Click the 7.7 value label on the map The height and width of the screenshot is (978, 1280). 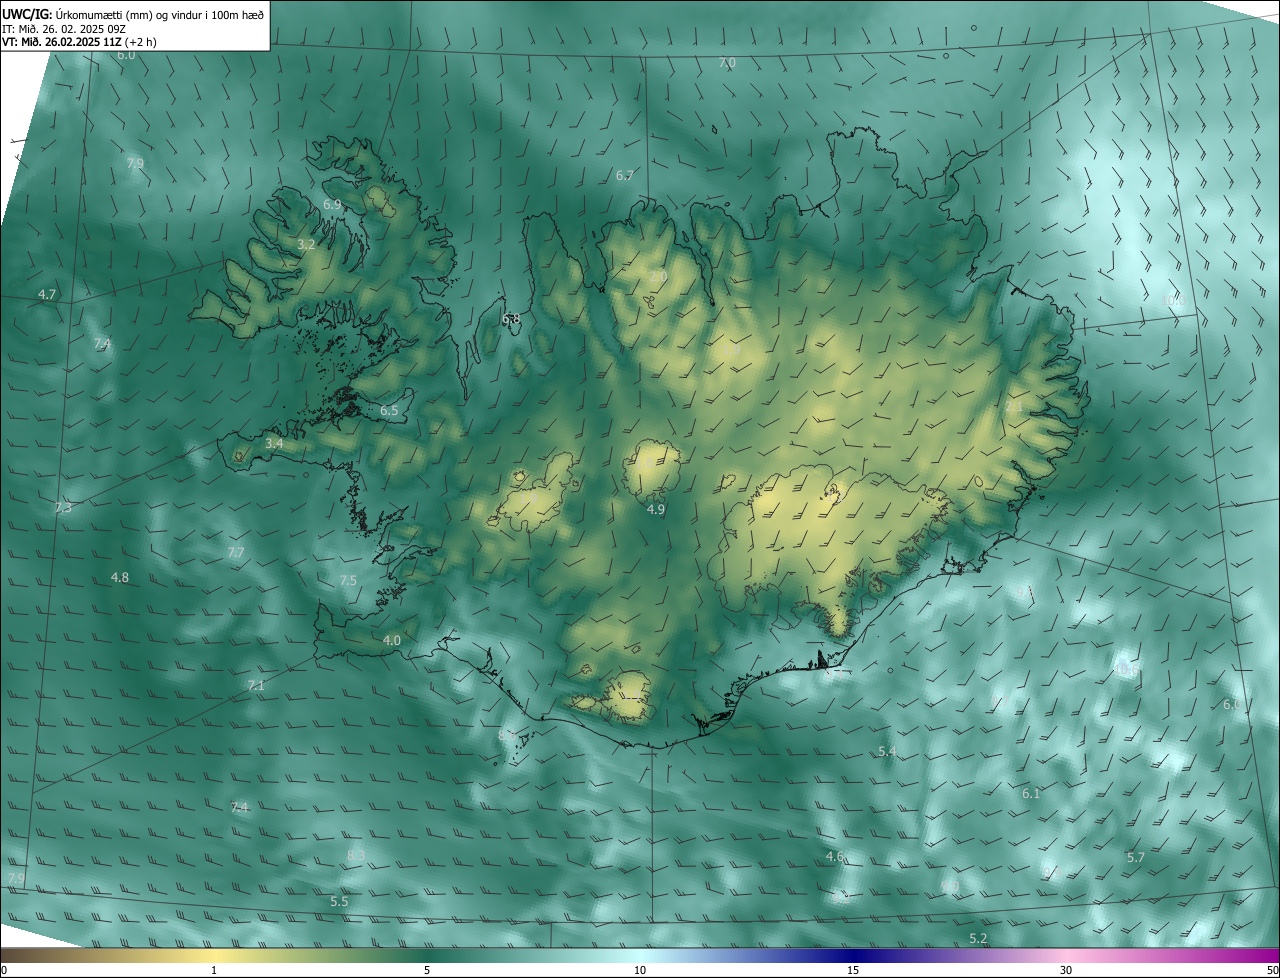tap(236, 552)
